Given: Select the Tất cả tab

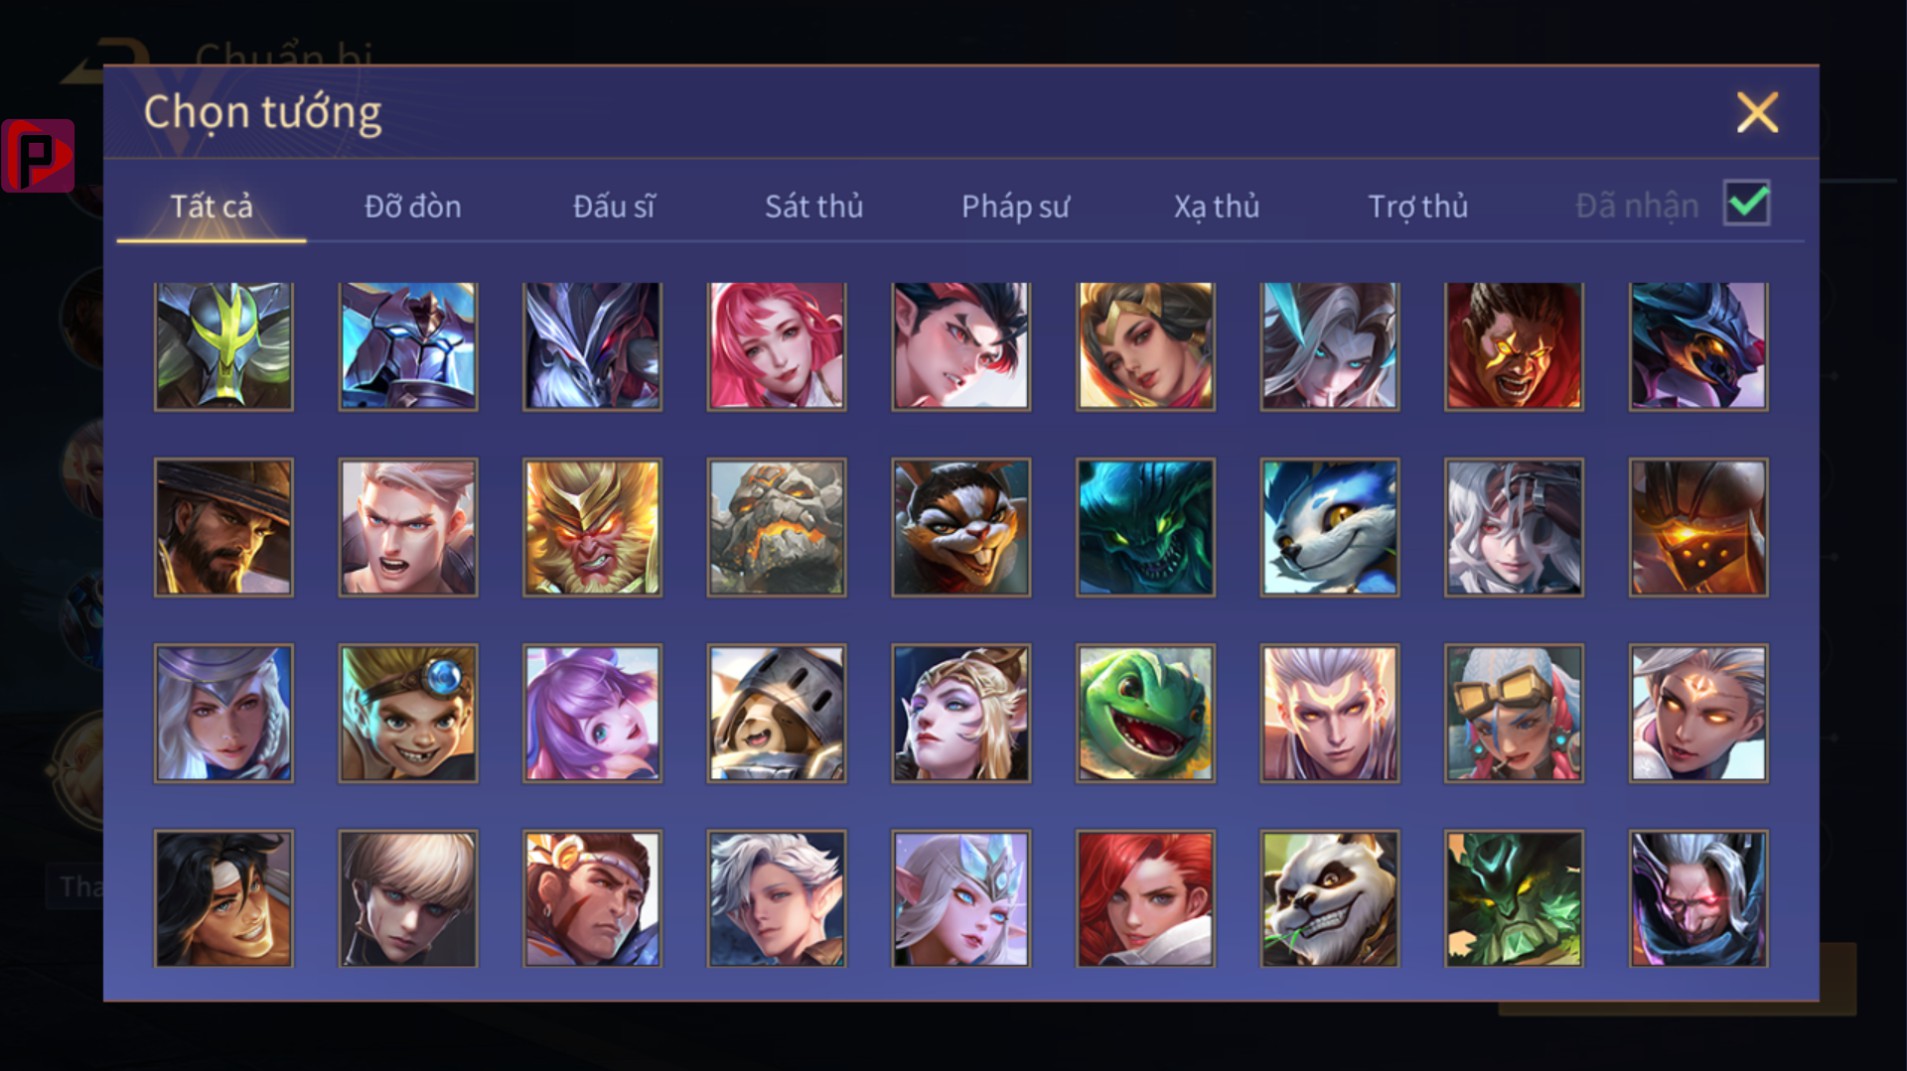Looking at the screenshot, I should pyautogui.click(x=211, y=207).
